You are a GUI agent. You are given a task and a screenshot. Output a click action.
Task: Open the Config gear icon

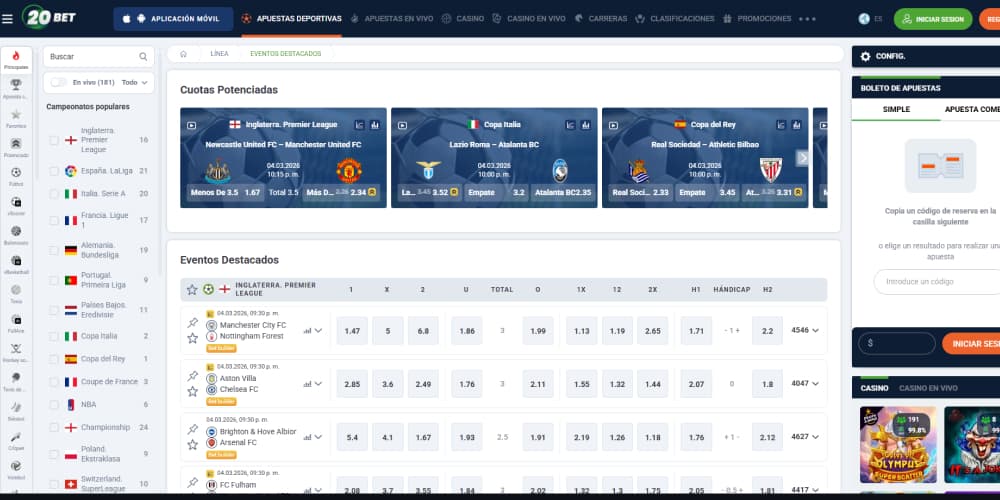tap(866, 56)
